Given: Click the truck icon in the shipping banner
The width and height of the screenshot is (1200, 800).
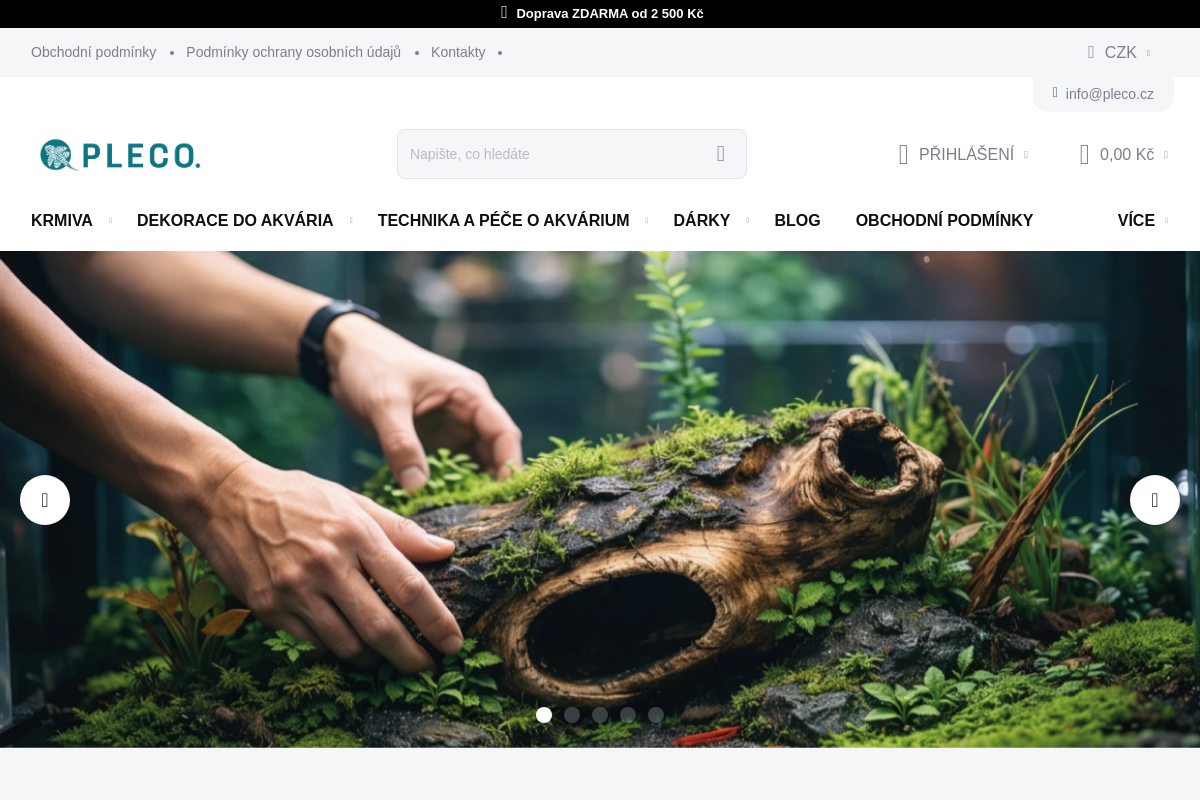Looking at the screenshot, I should click(504, 13).
